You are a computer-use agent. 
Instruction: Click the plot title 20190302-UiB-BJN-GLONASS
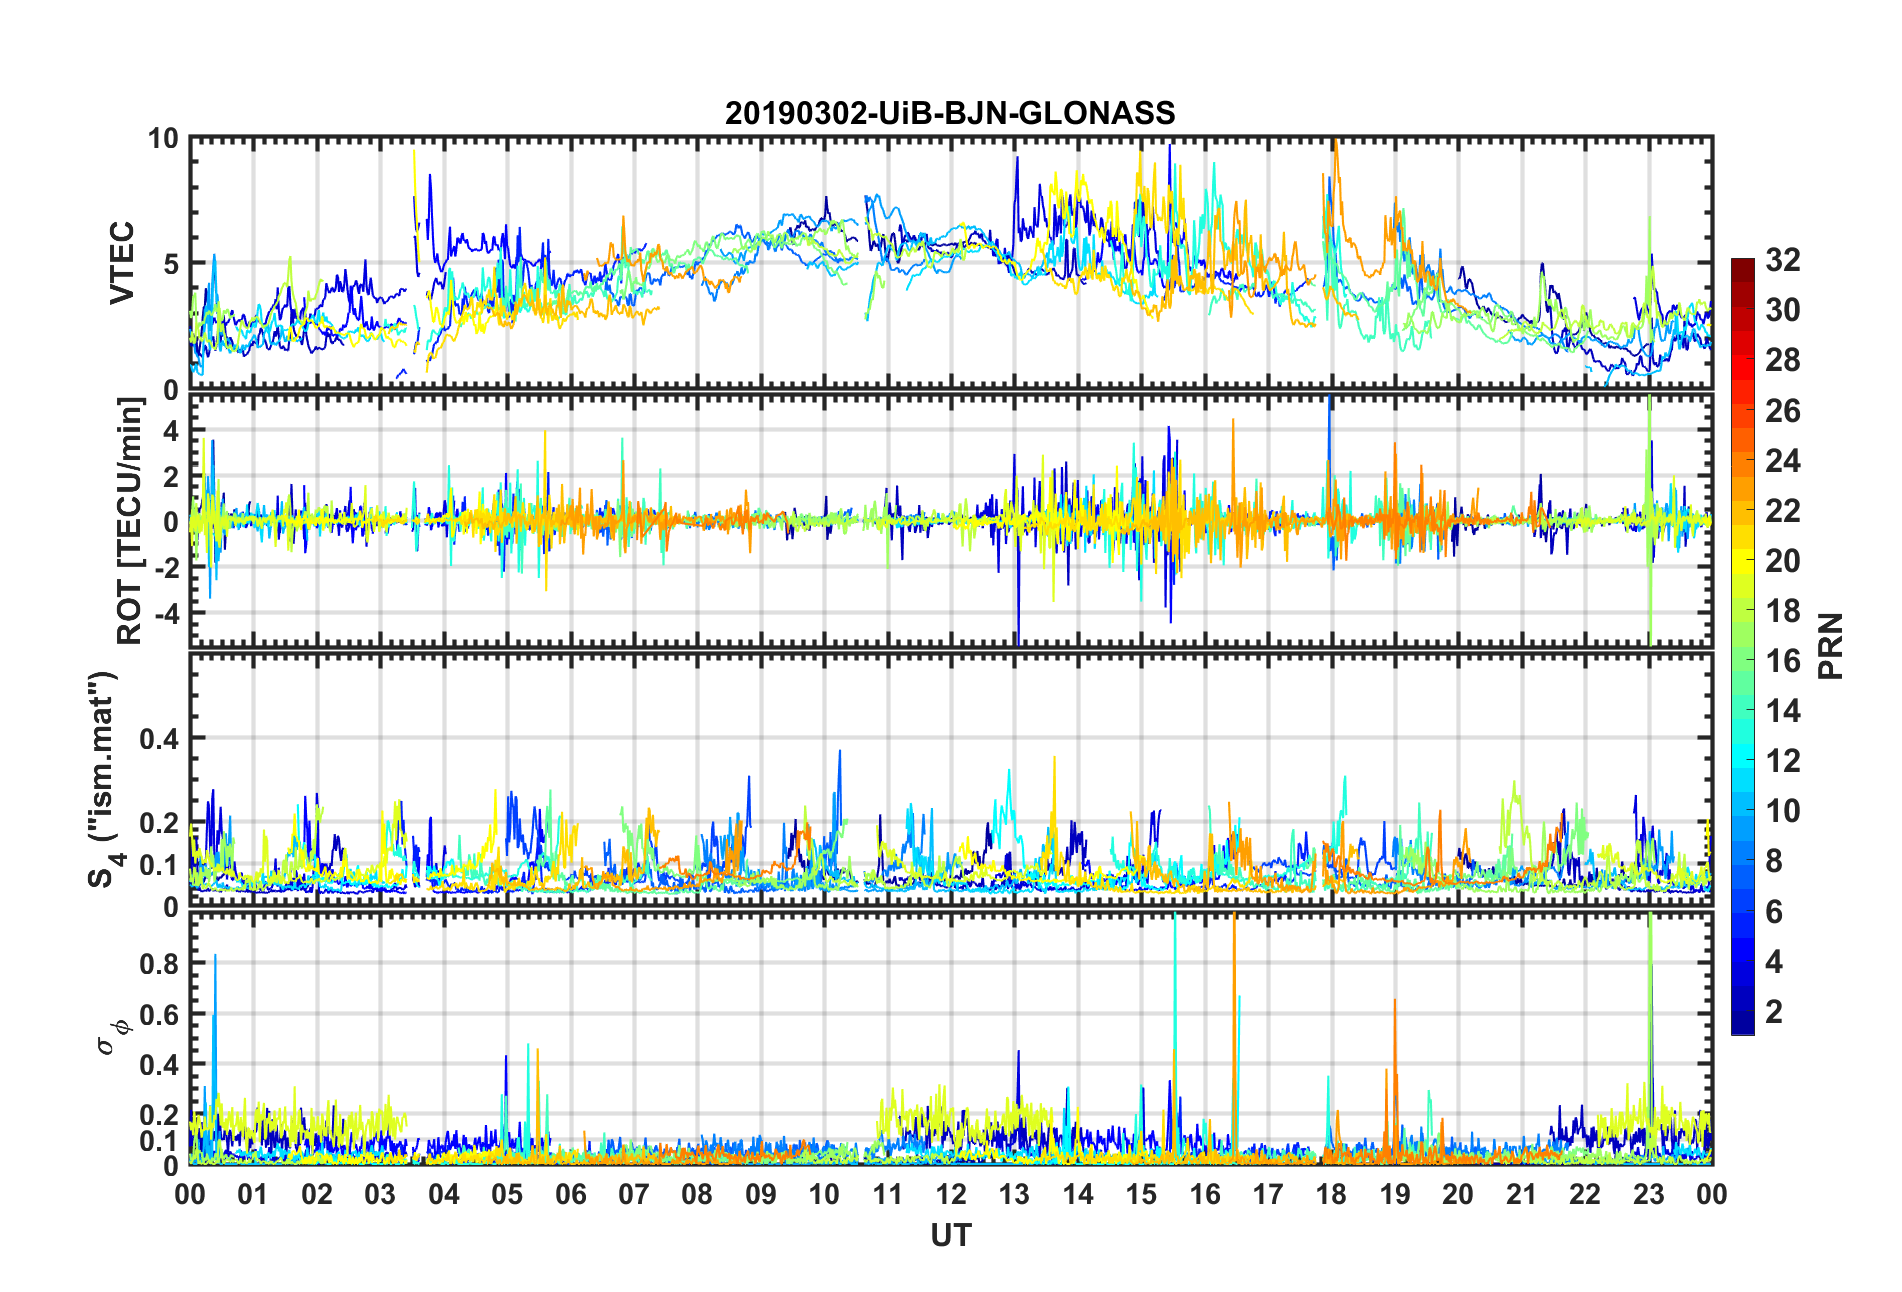click(950, 113)
